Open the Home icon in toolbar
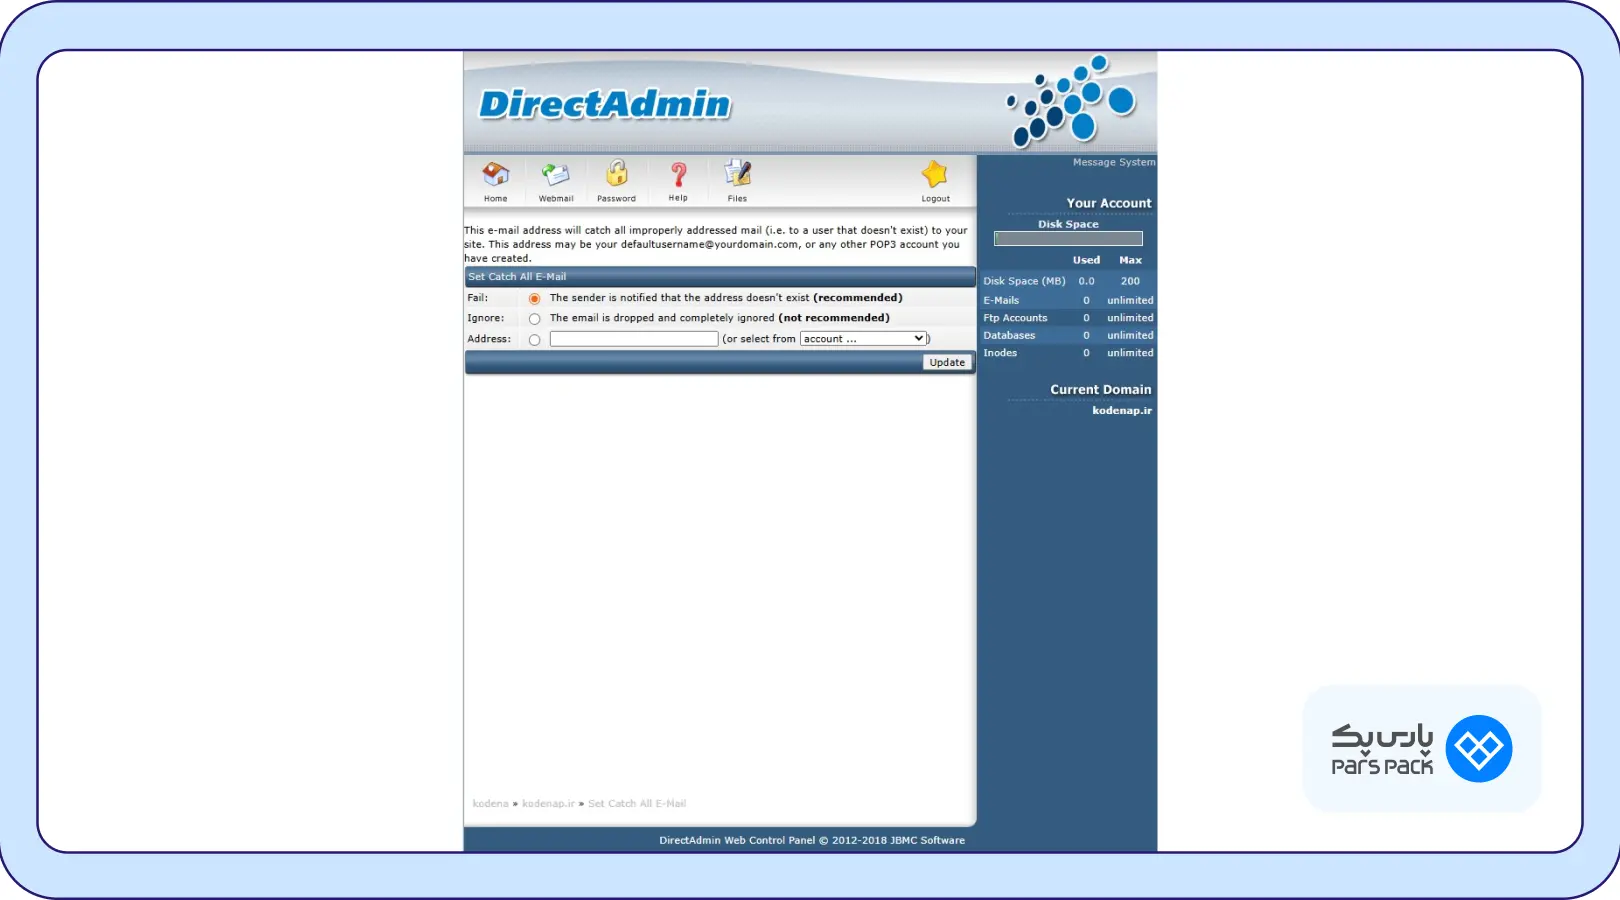Screen dimensions: 1620x900 click(x=496, y=175)
